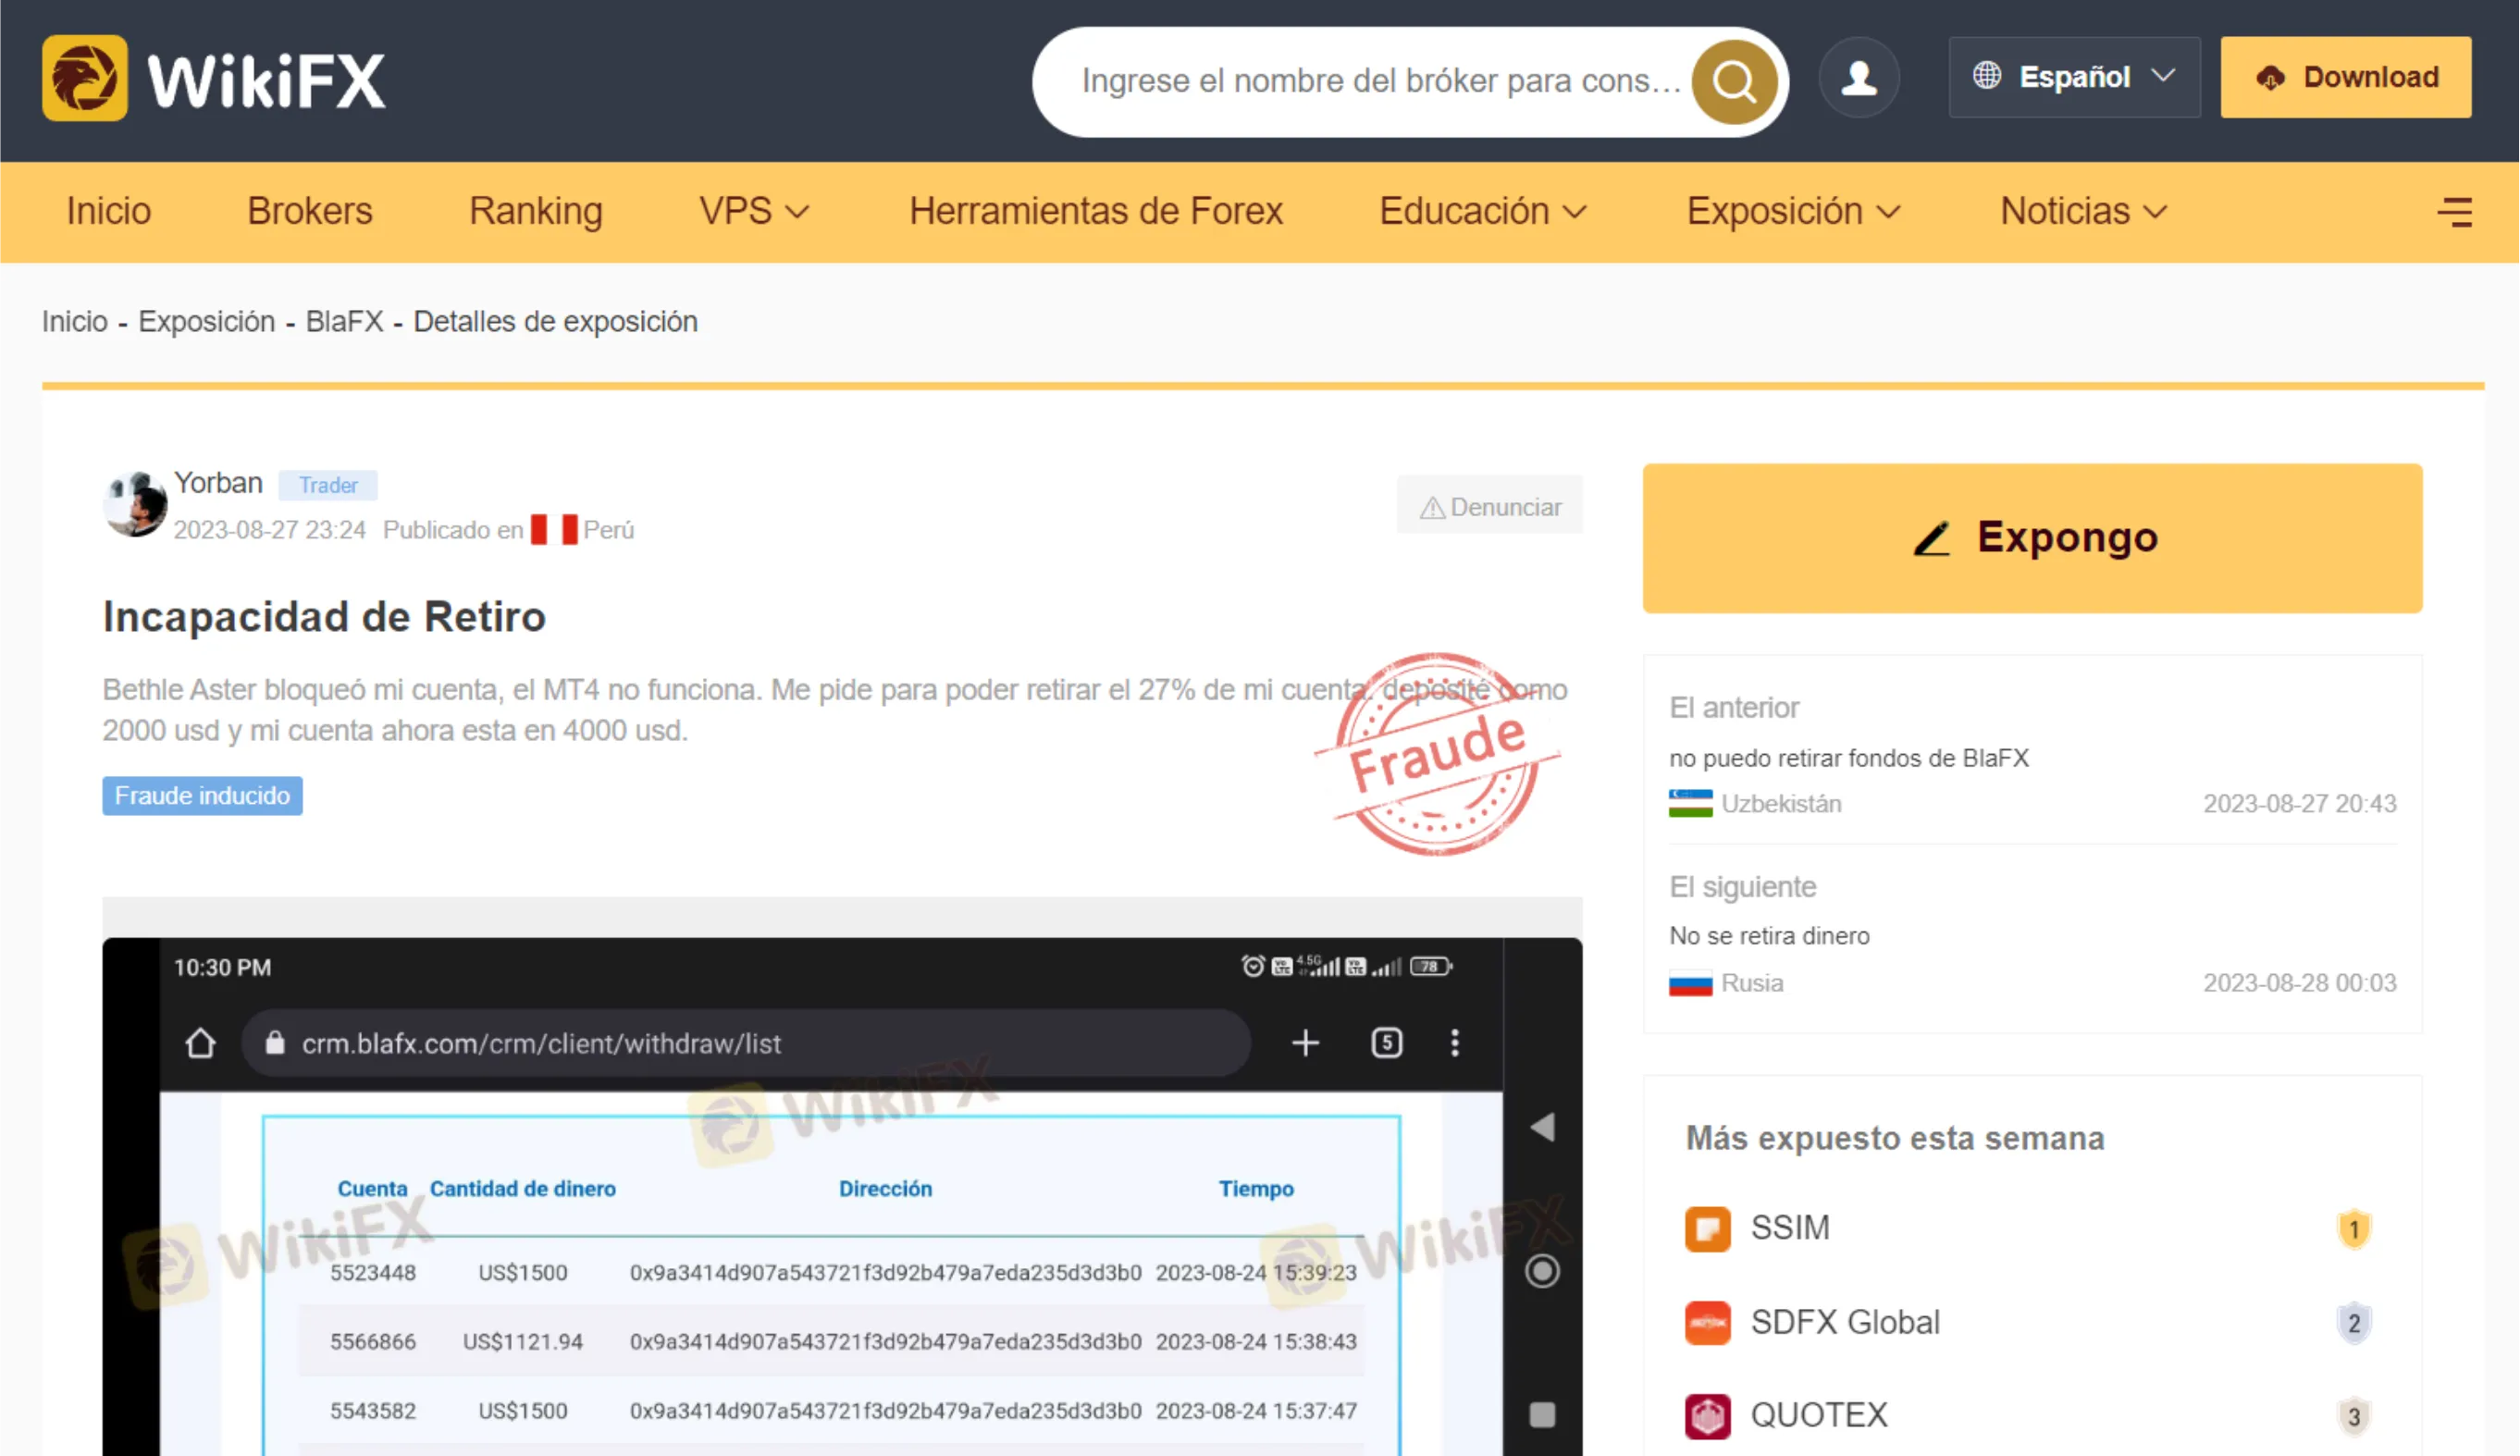2520x1456 pixels.
Task: Click the Download button
Action: (2346, 77)
